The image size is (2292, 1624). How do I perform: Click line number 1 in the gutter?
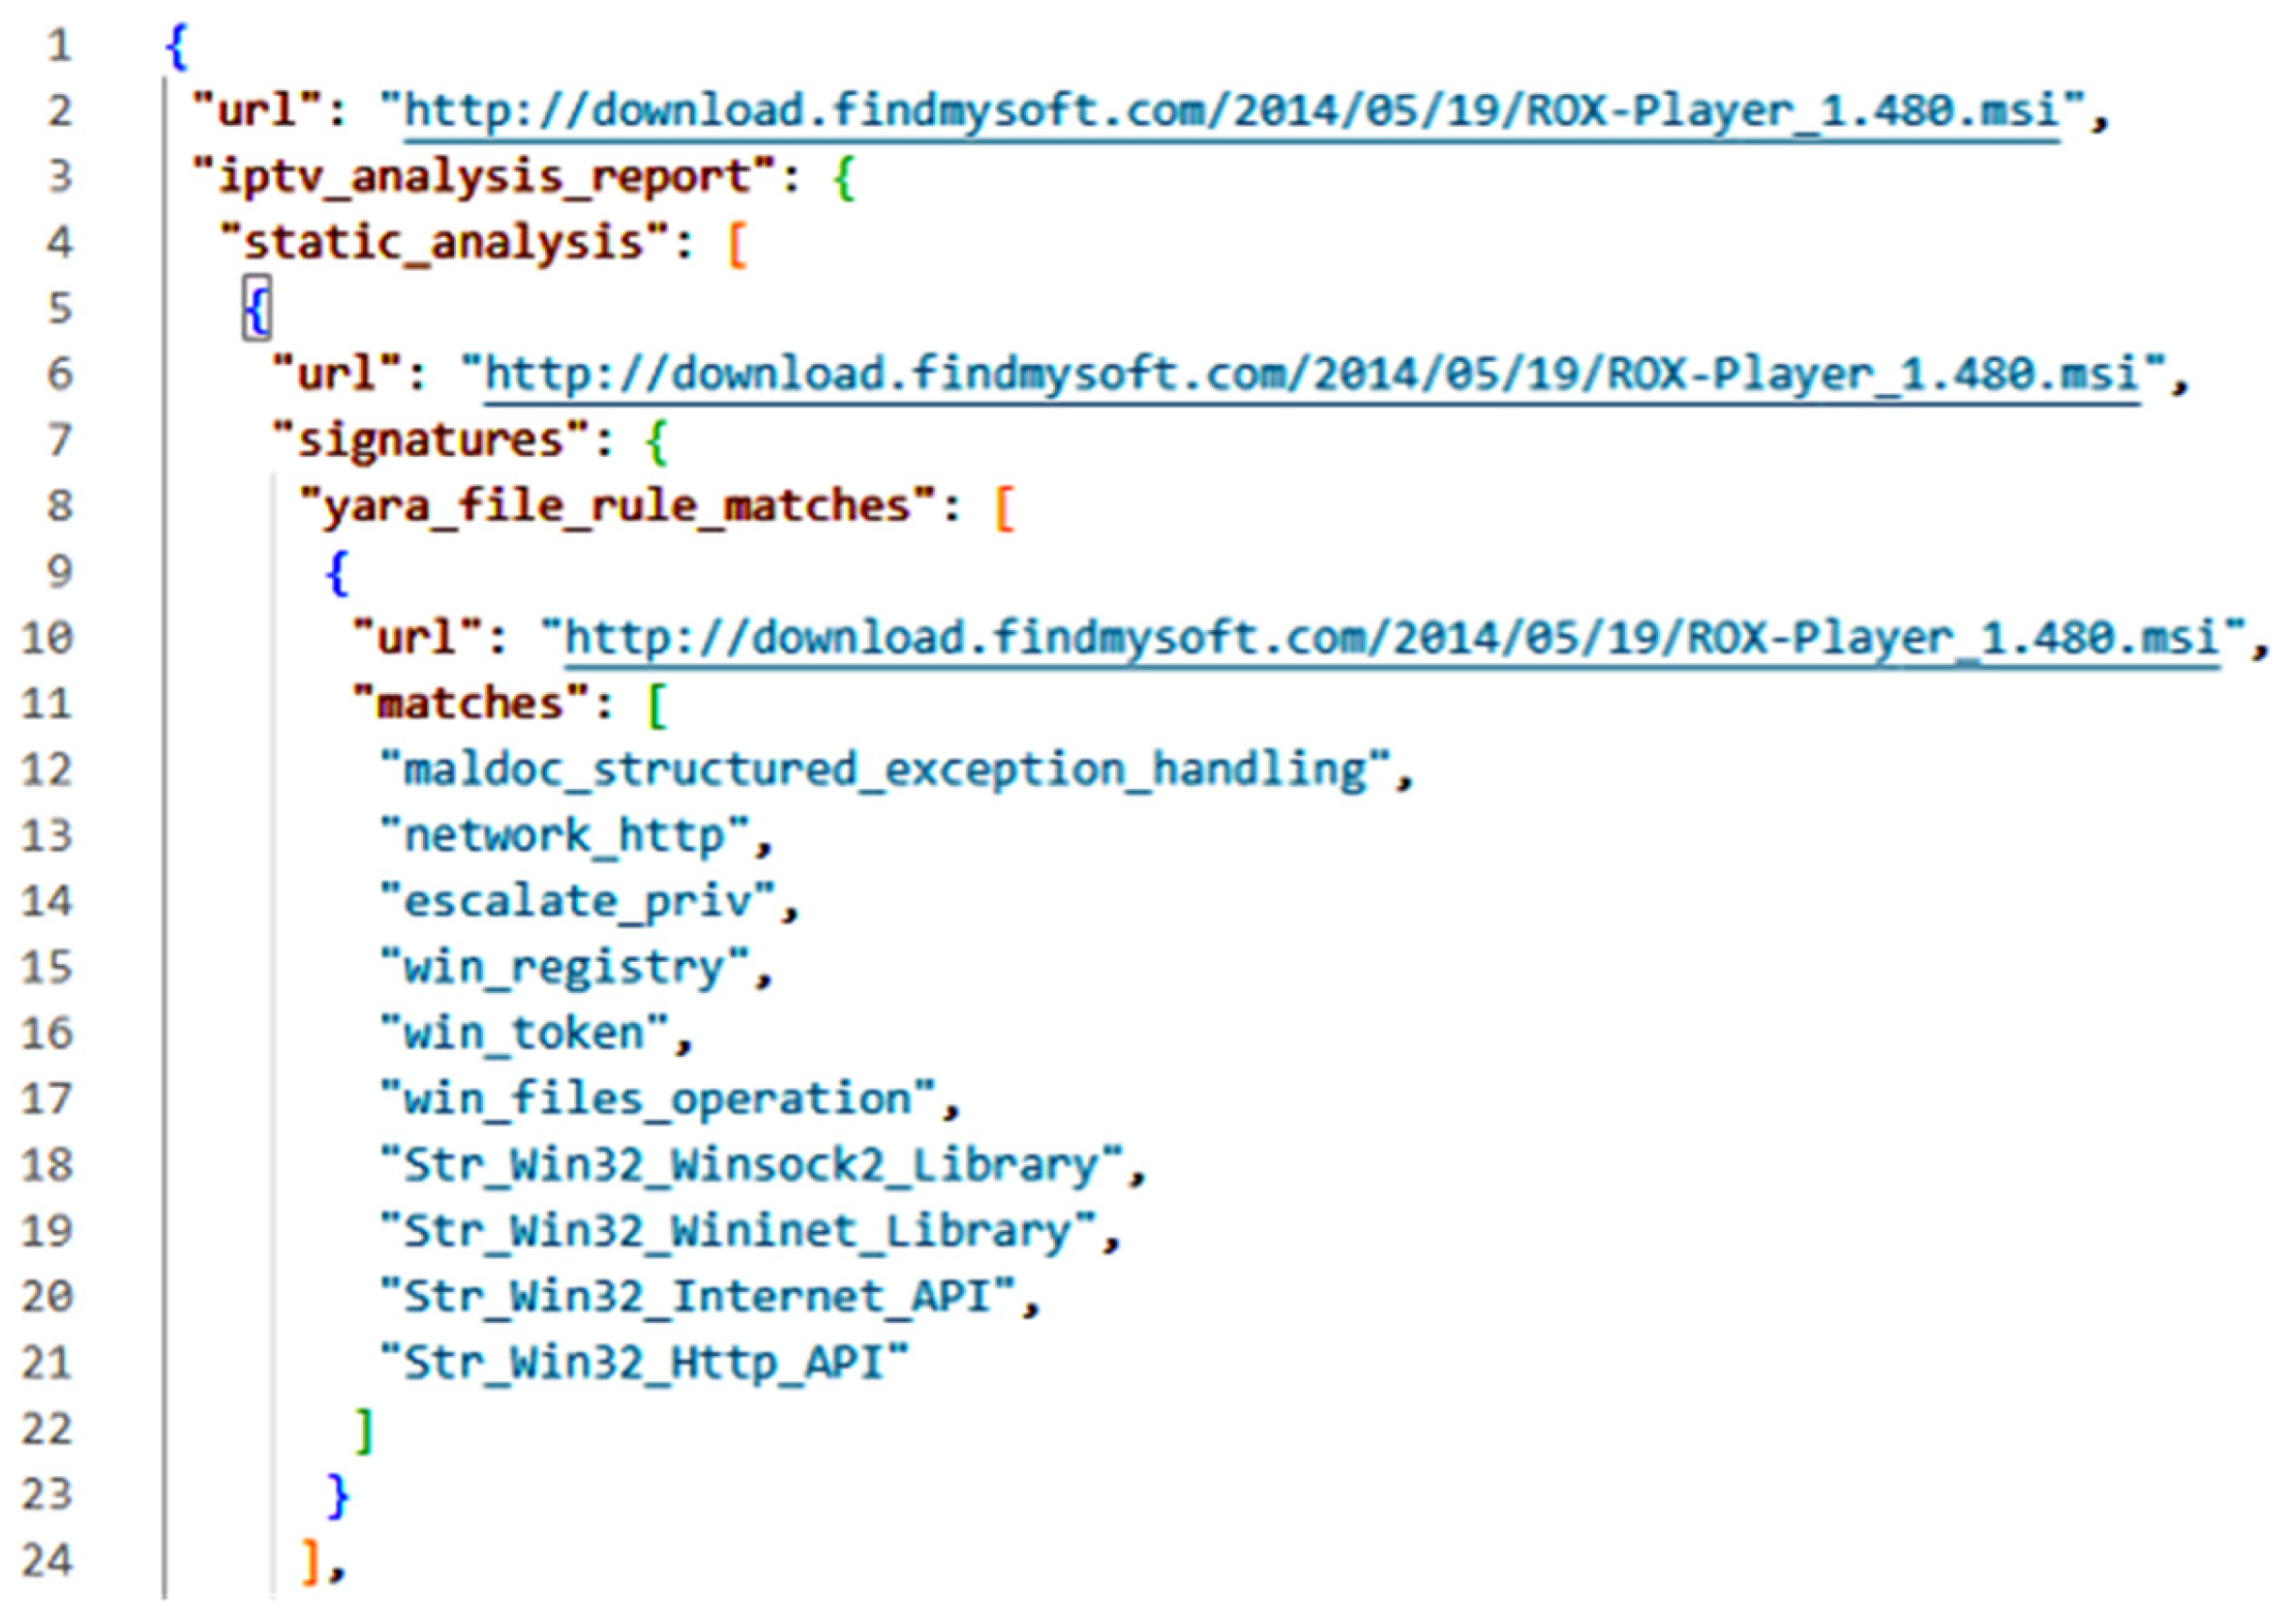(x=59, y=45)
